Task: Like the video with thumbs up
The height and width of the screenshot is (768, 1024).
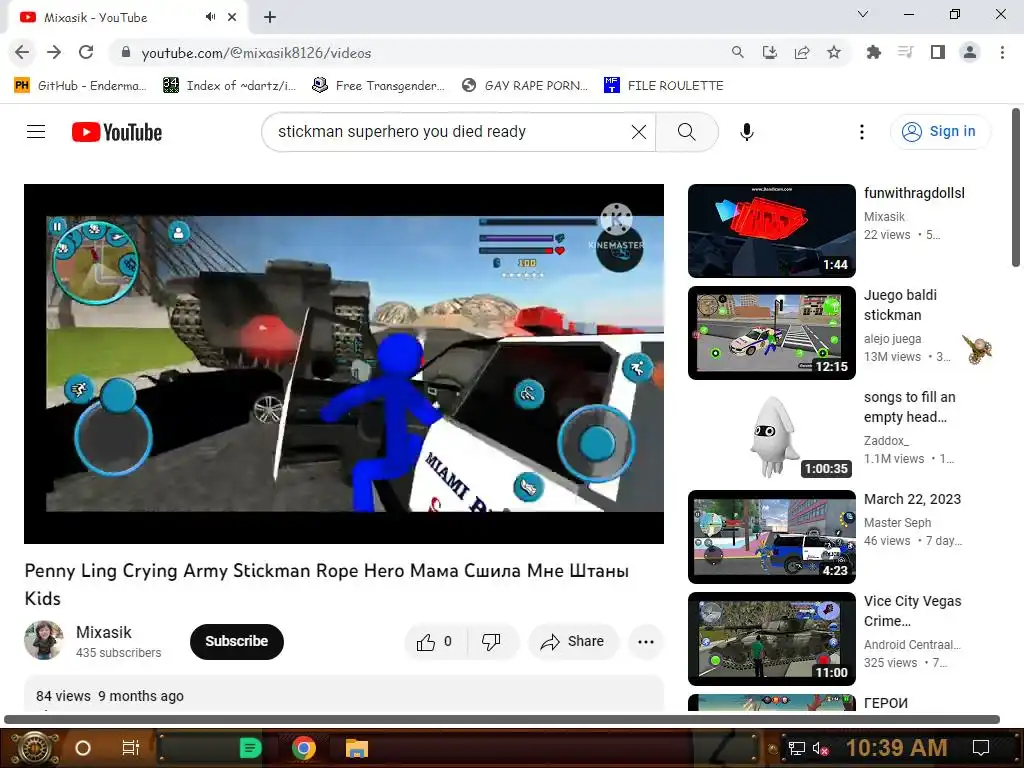Action: pyautogui.click(x=435, y=642)
